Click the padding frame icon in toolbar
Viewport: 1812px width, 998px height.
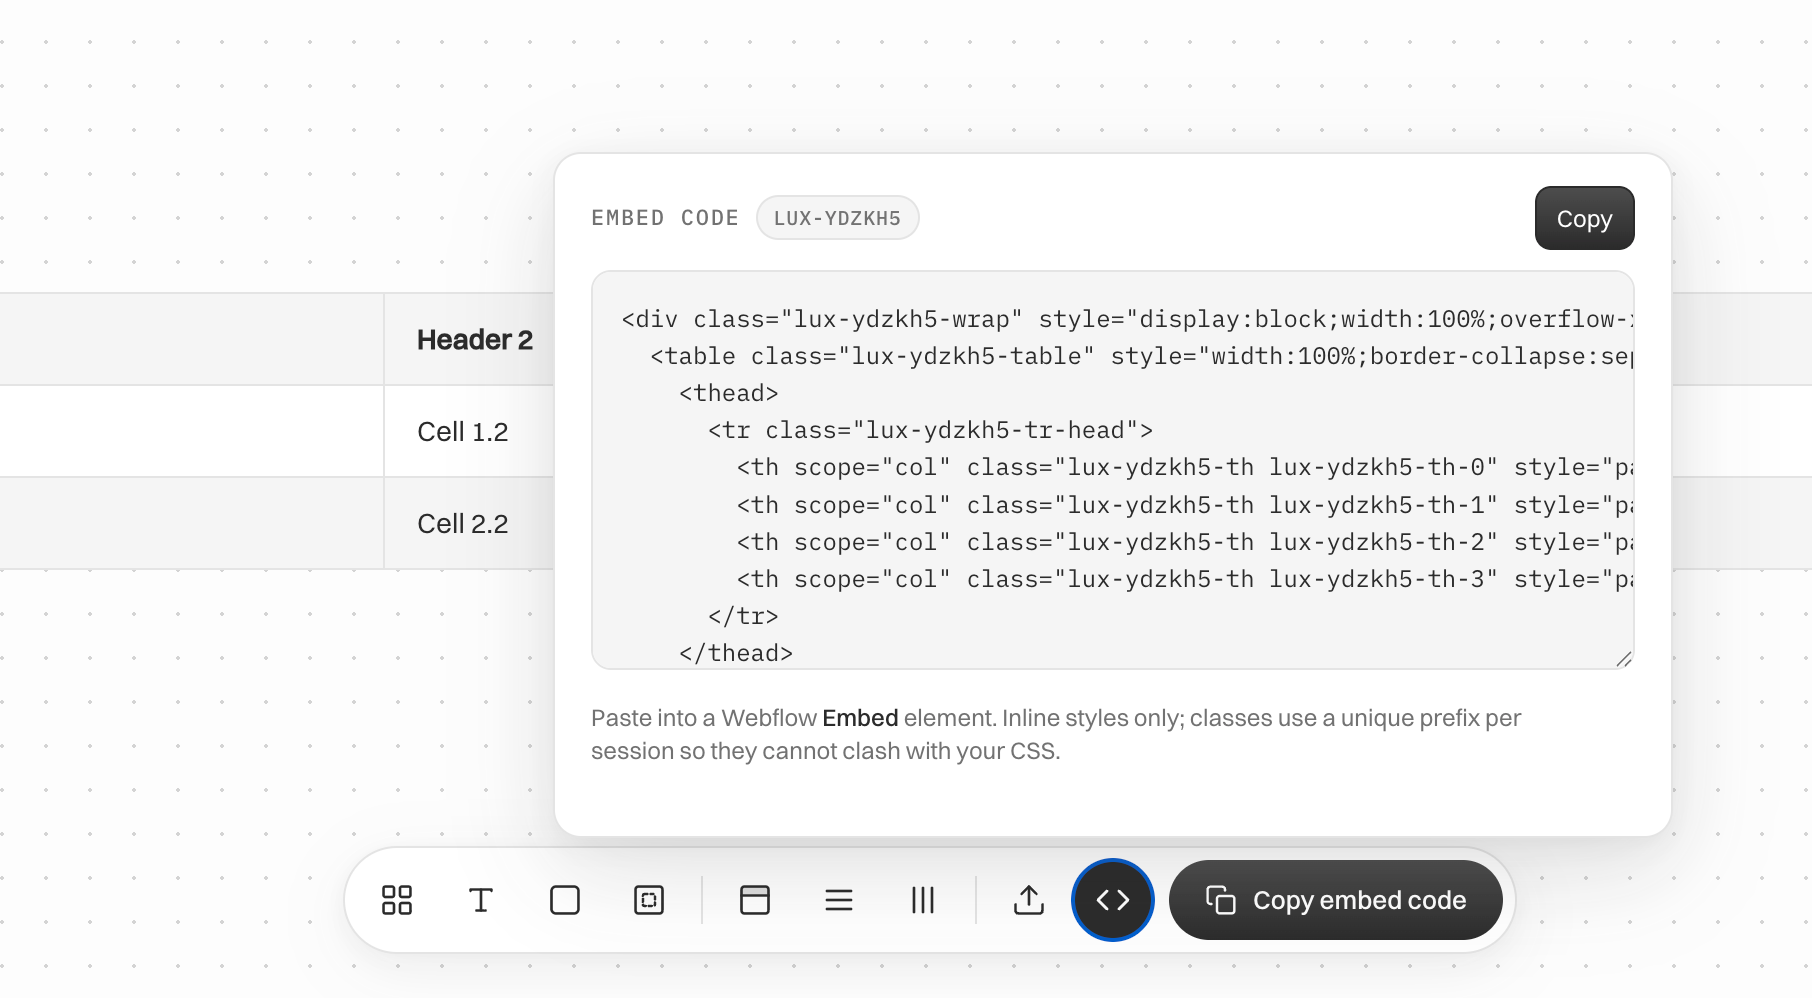[649, 900]
